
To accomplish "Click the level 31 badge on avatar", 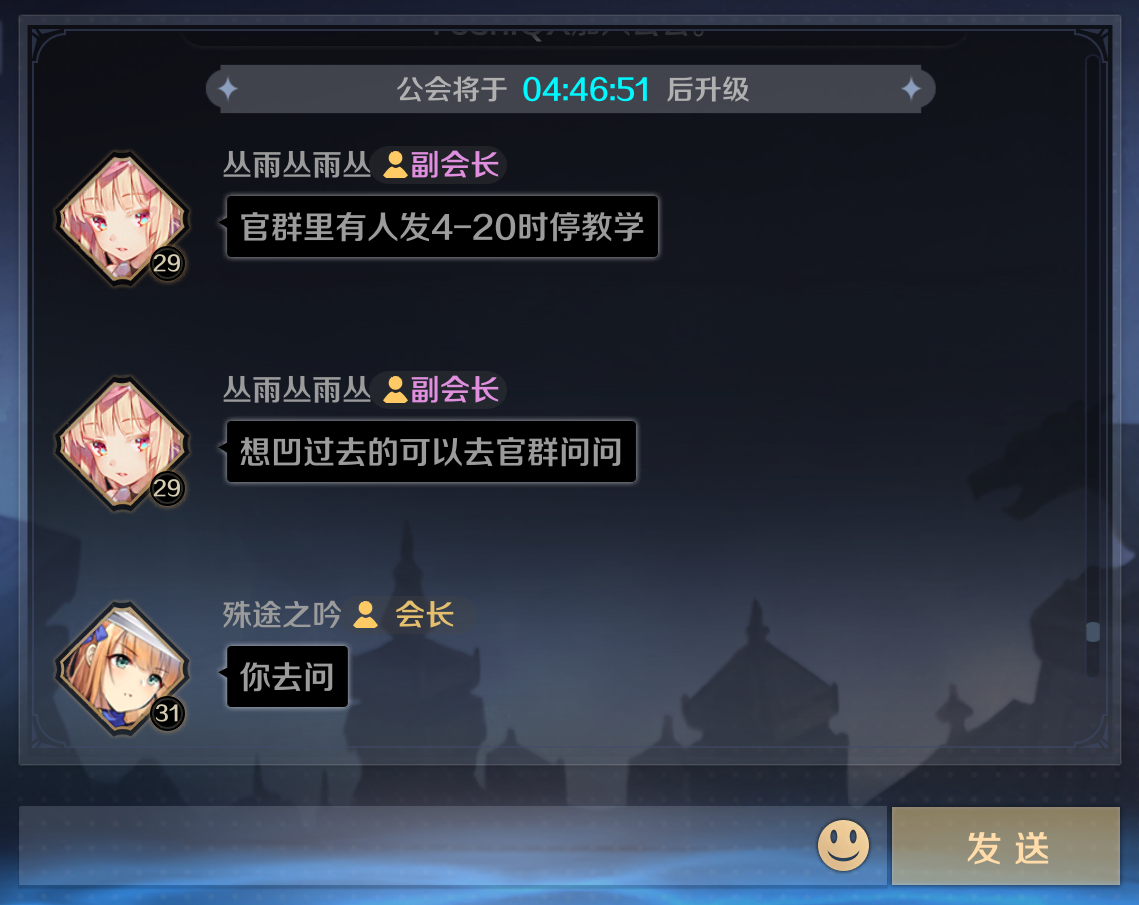I will (167, 713).
